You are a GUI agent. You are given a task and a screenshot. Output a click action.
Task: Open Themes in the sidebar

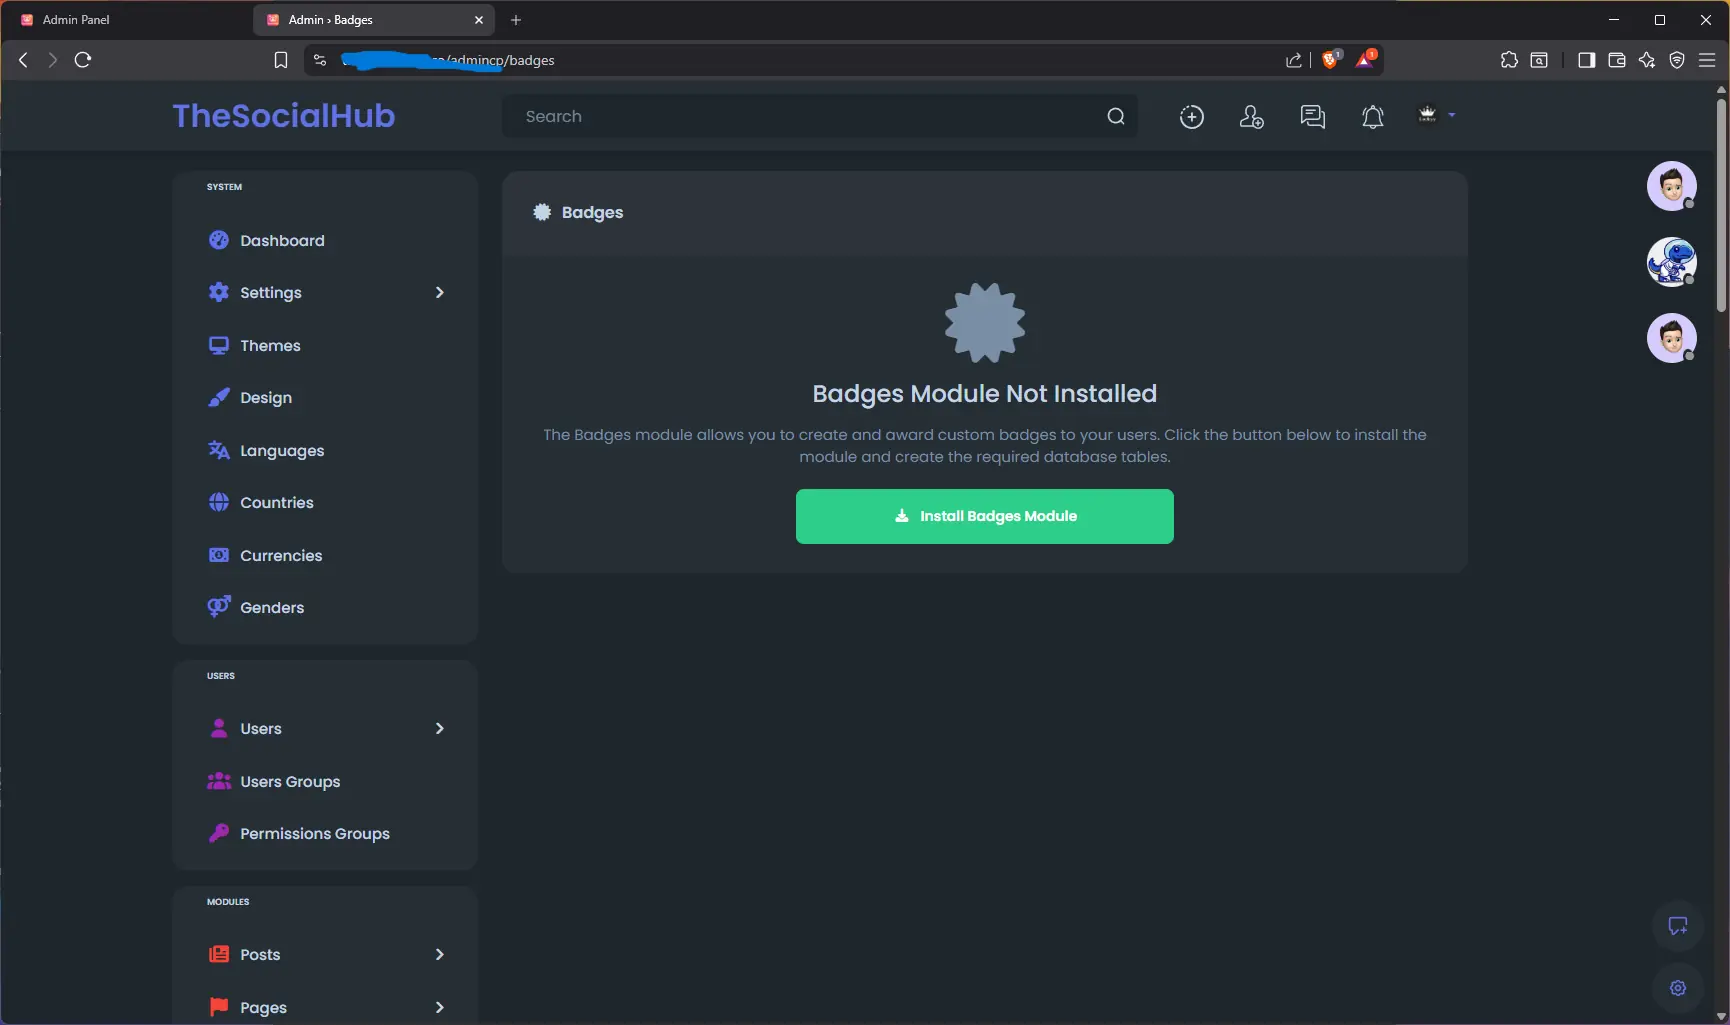point(270,346)
